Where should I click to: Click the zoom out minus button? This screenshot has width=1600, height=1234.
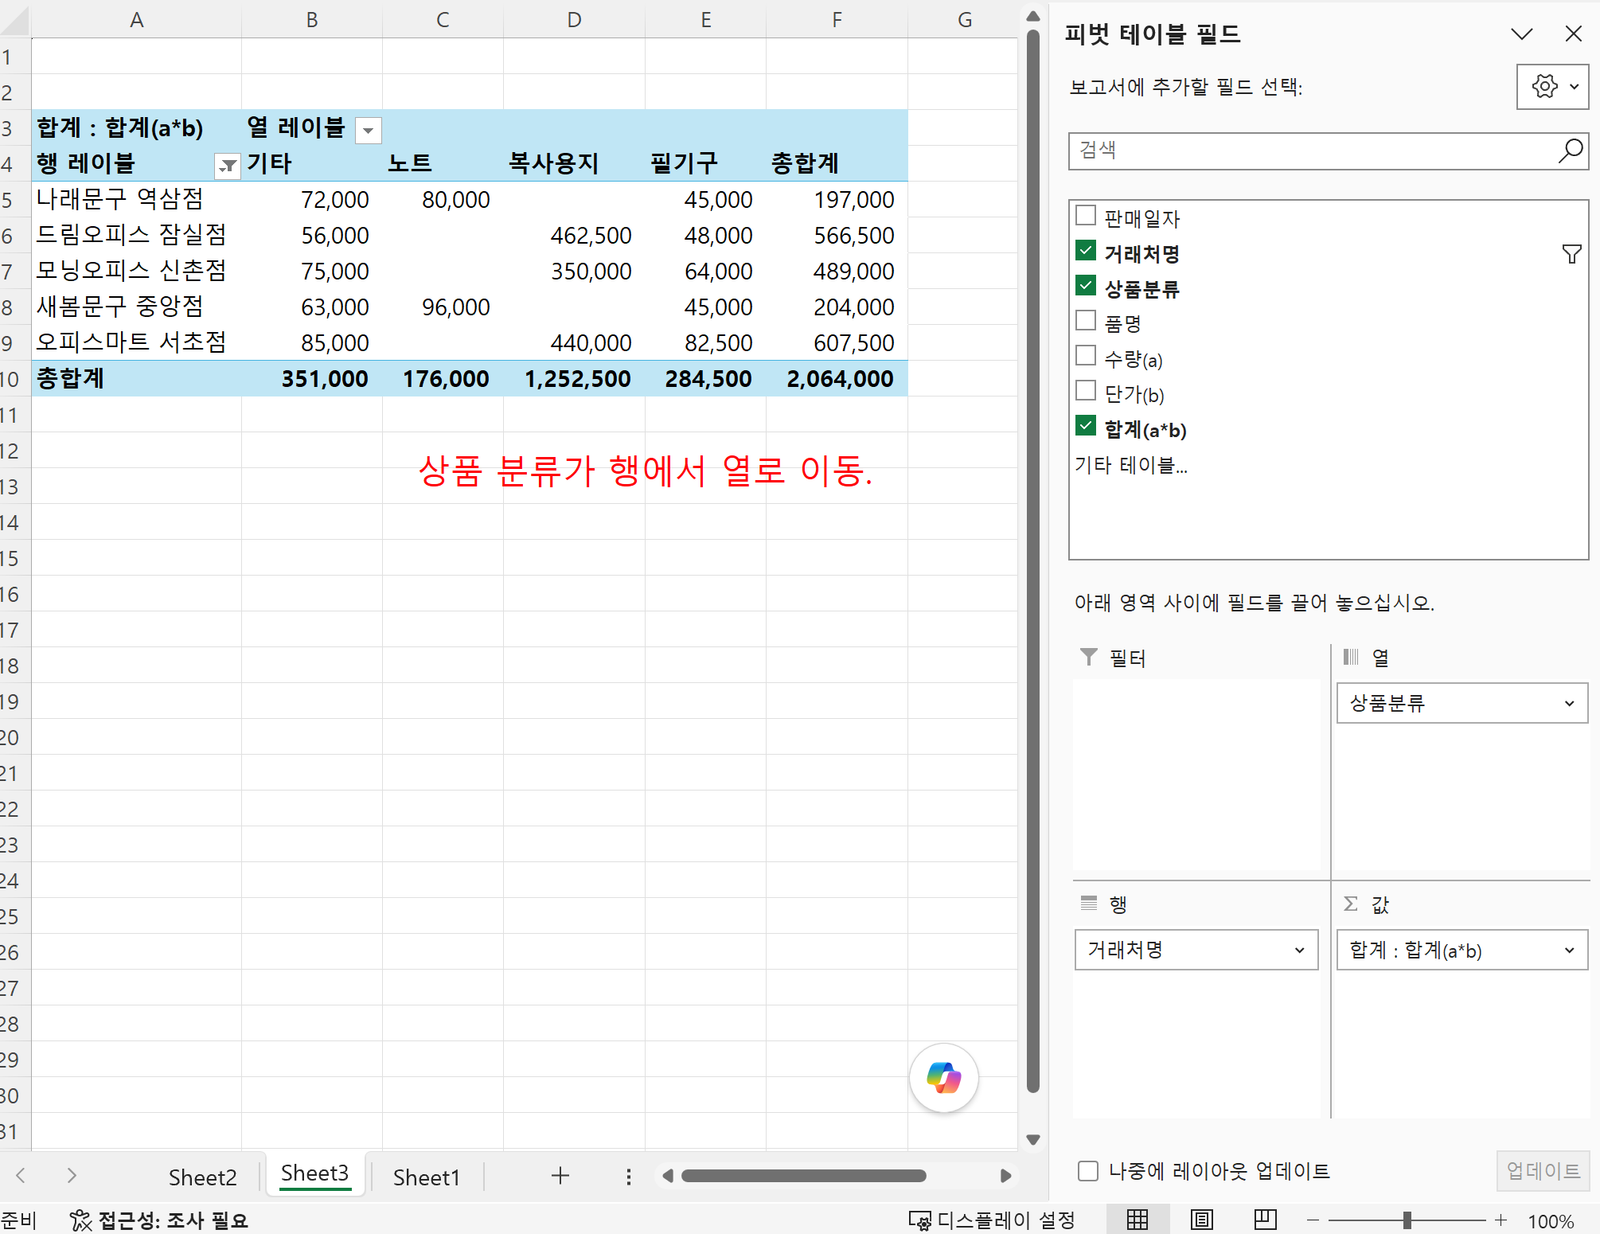pyautogui.click(x=1313, y=1220)
